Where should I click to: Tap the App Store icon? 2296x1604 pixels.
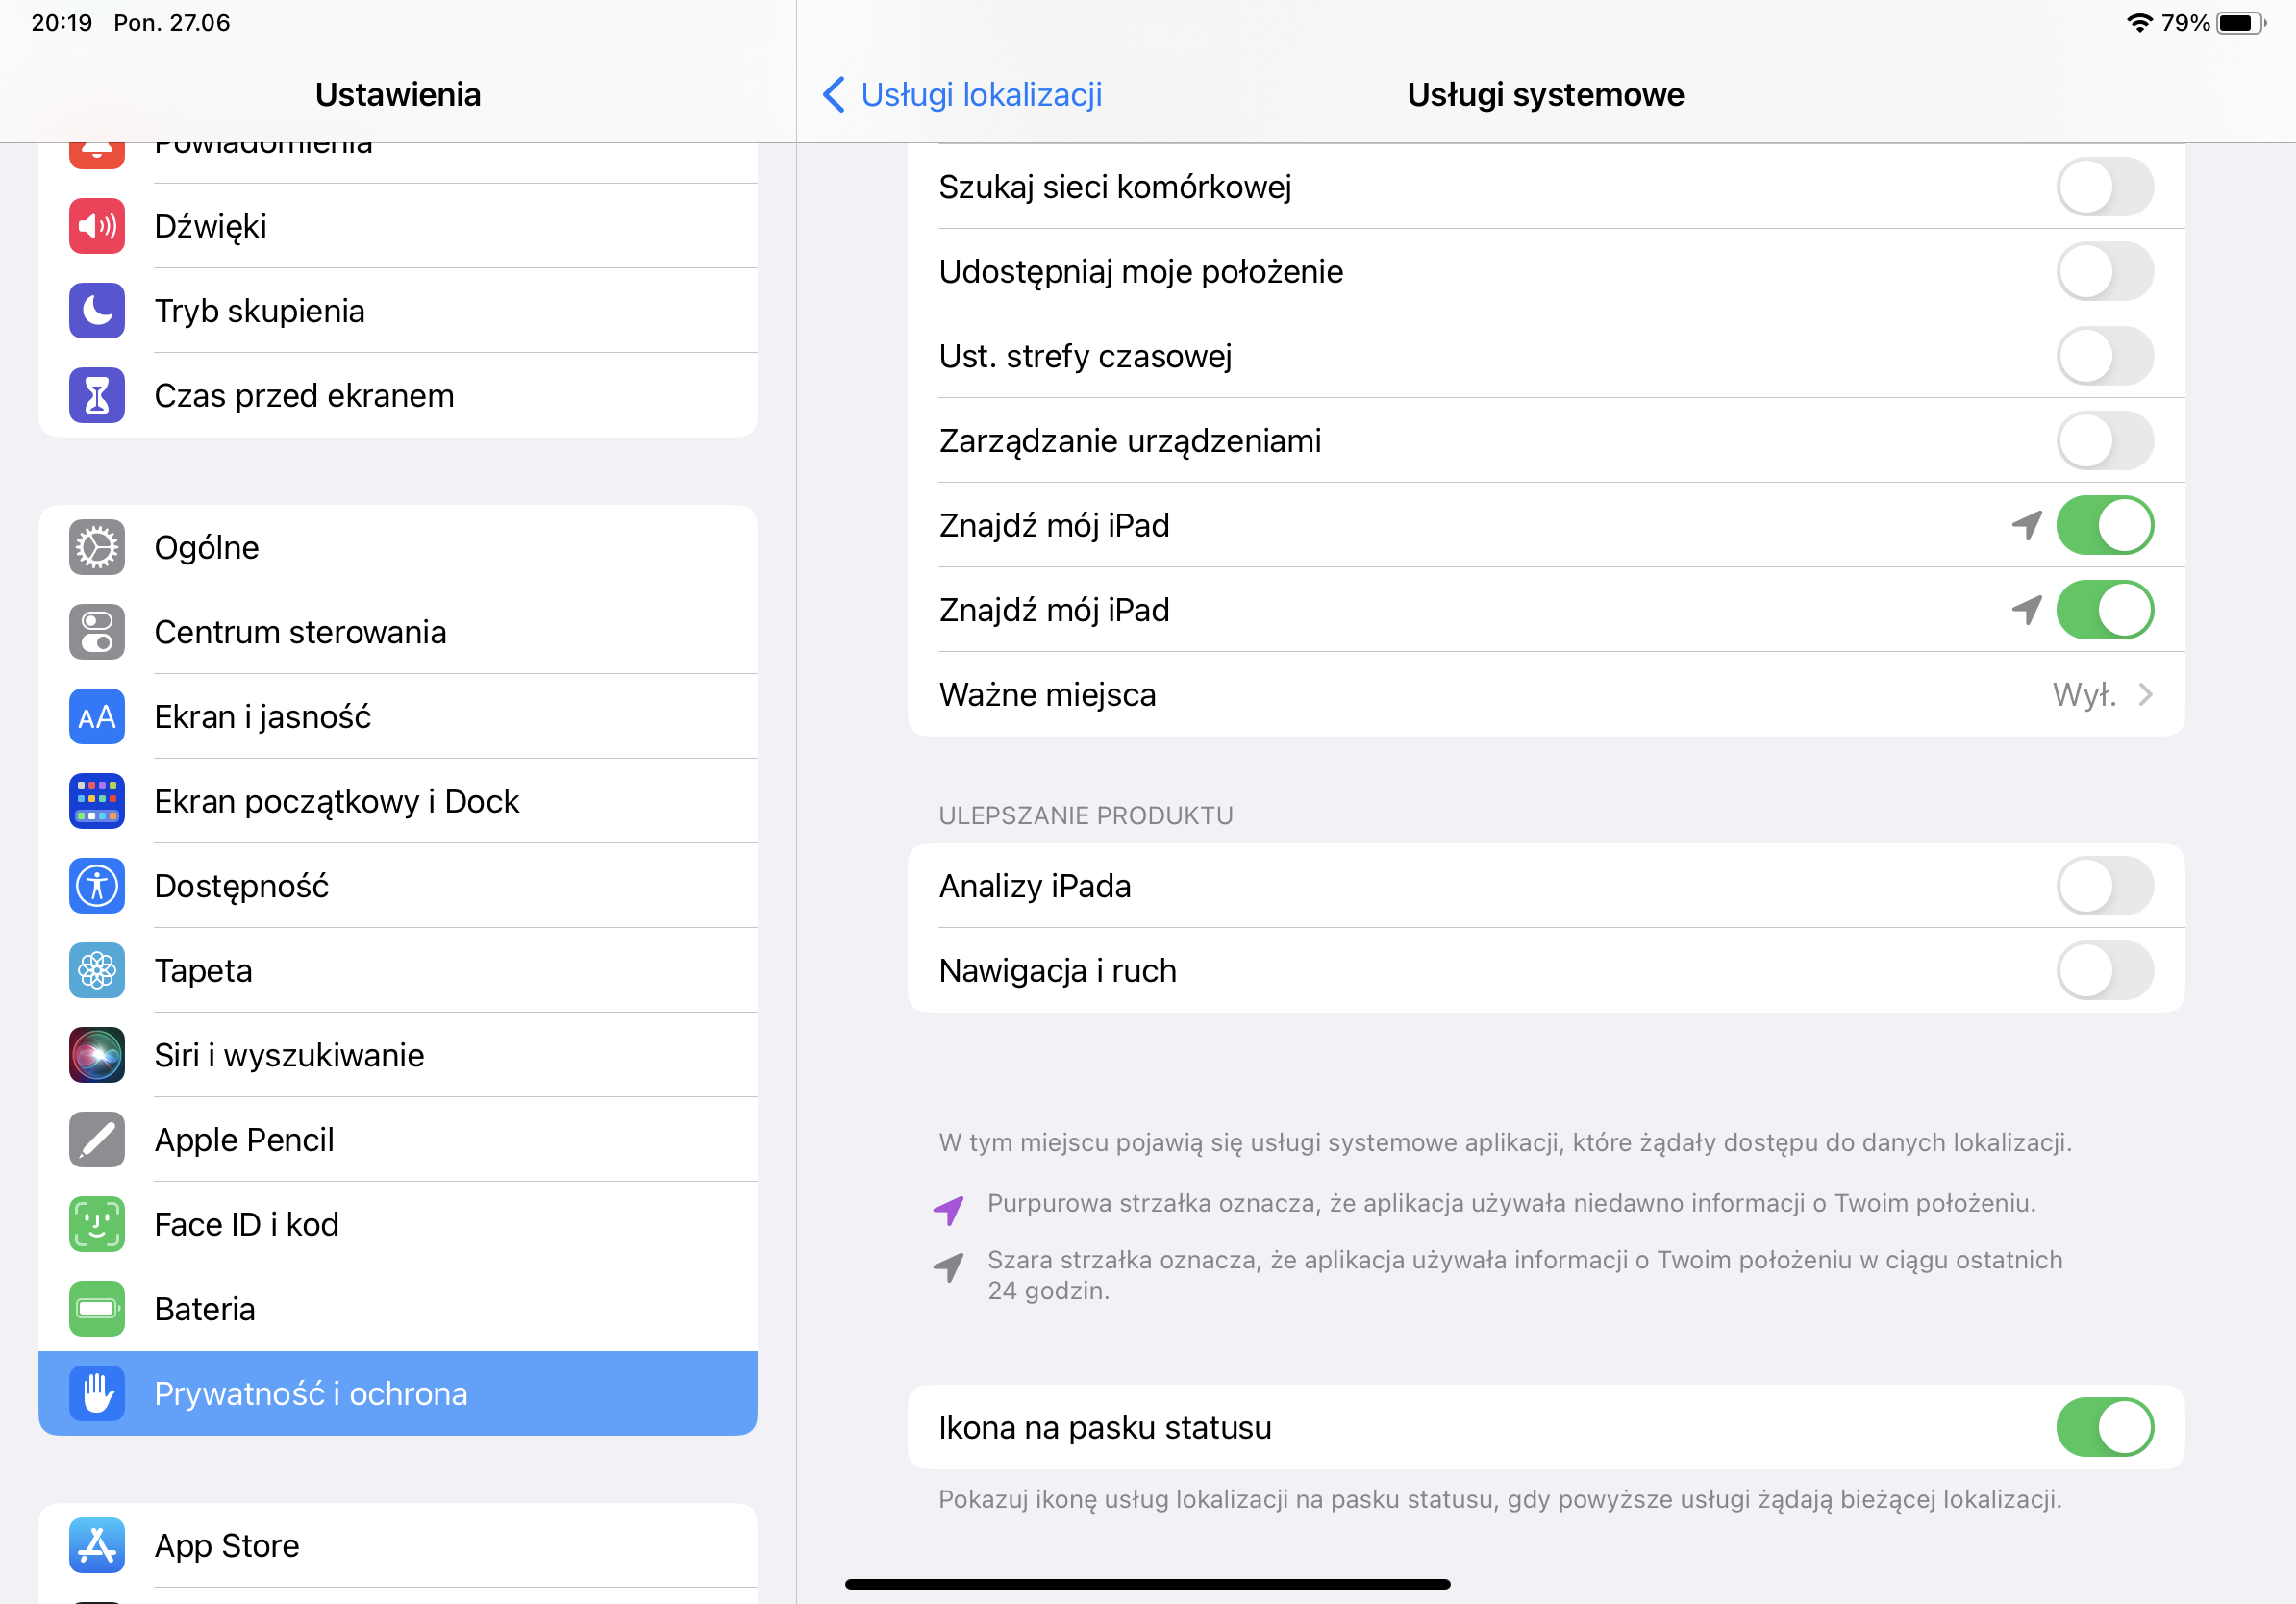point(97,1546)
